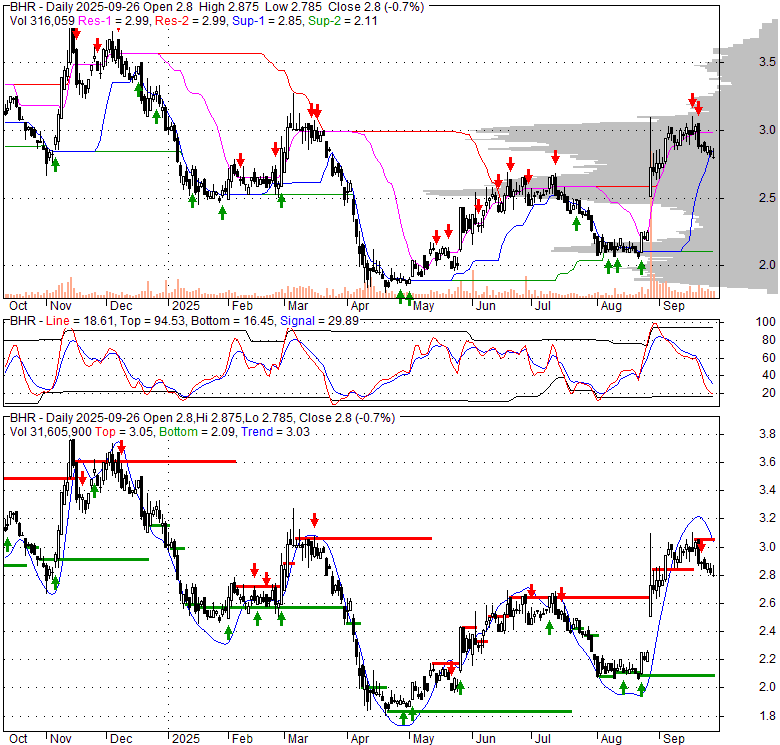The height and width of the screenshot is (745, 780).
Task: Click the 'Jul' month label under the top chart
Action: point(543,305)
